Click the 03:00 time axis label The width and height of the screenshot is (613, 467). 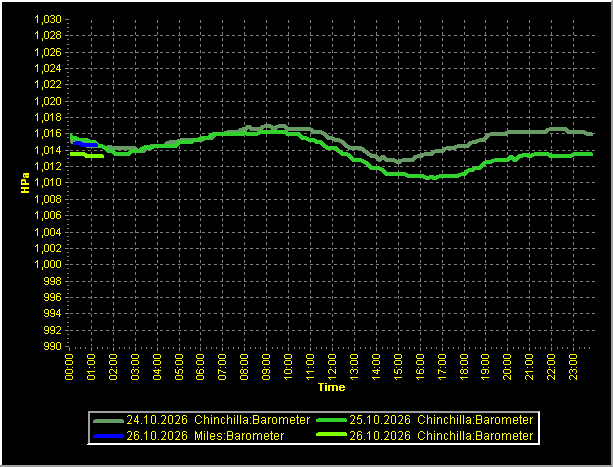click(x=135, y=367)
